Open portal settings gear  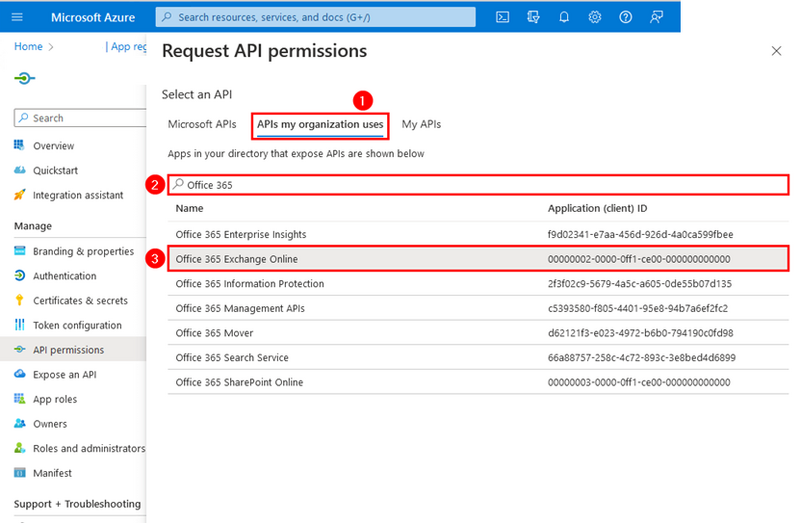594,17
